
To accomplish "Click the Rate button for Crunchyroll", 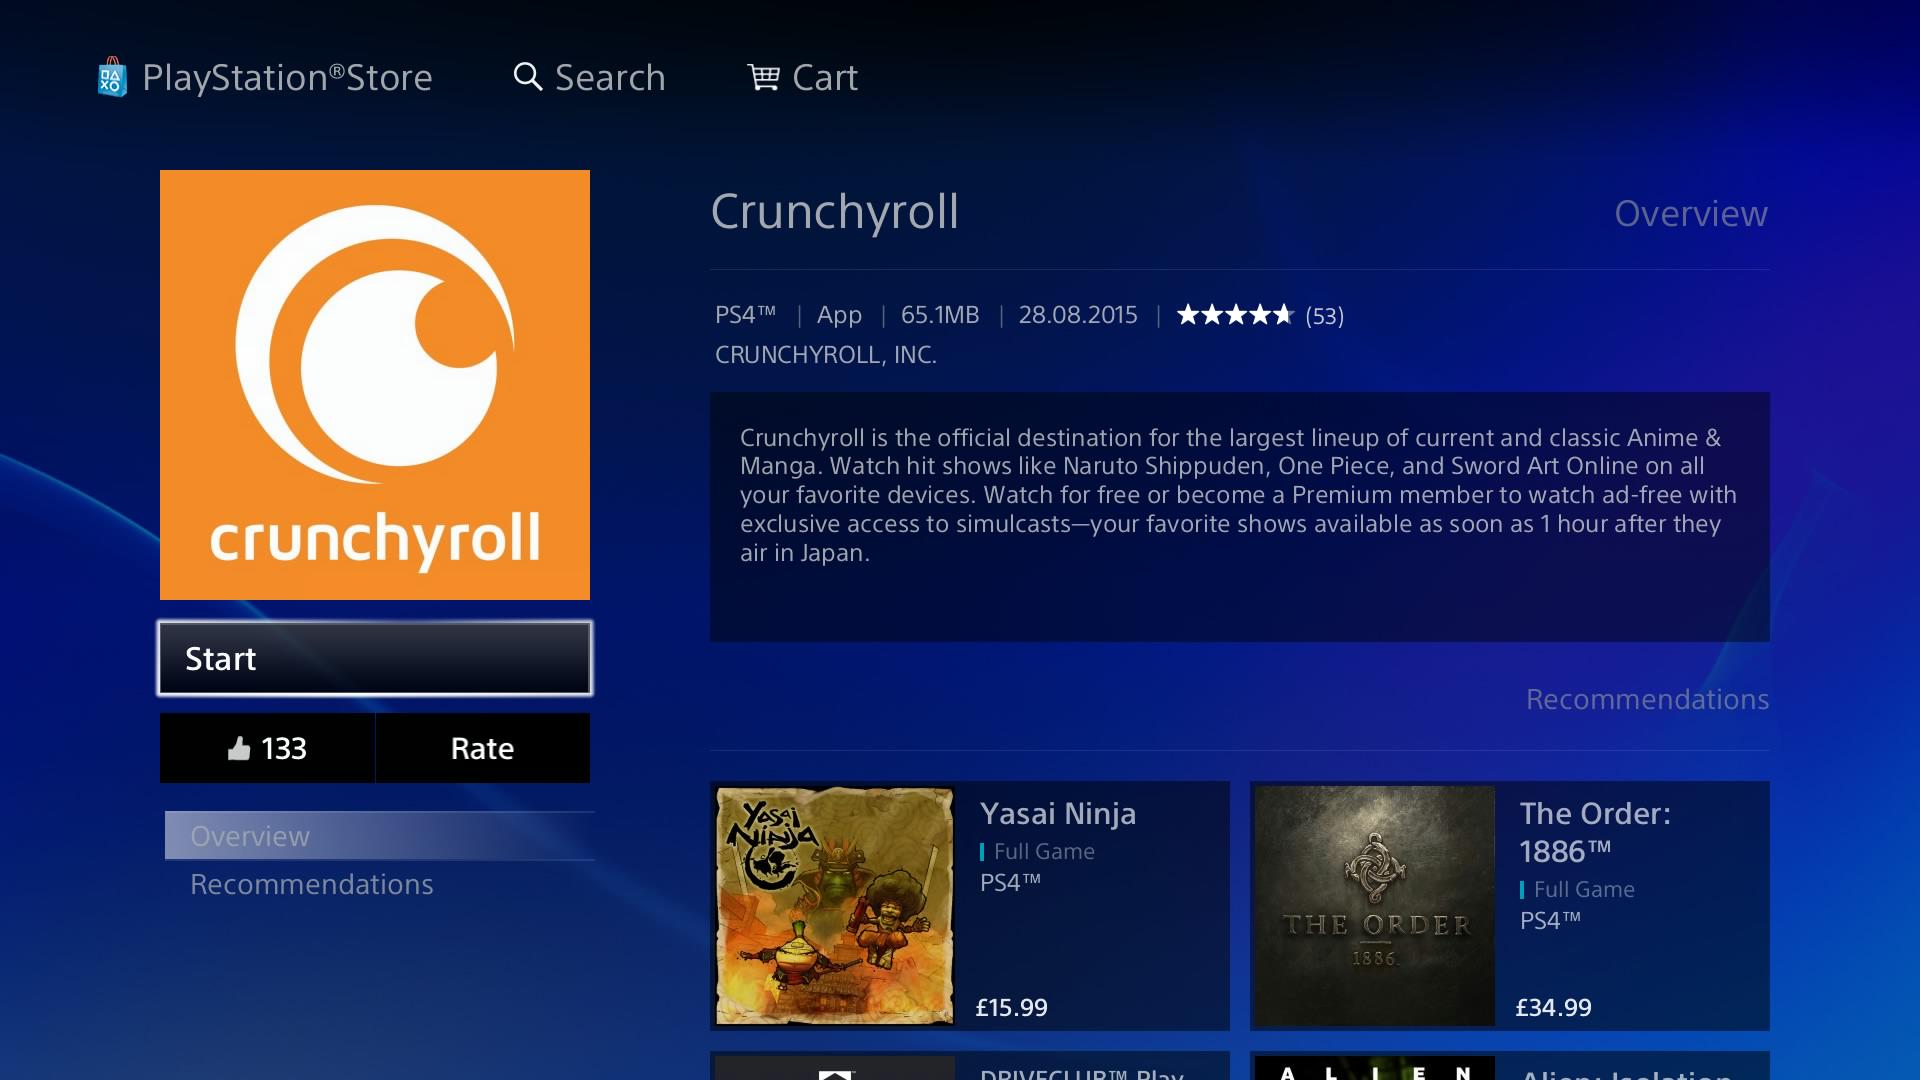I will 480,748.
